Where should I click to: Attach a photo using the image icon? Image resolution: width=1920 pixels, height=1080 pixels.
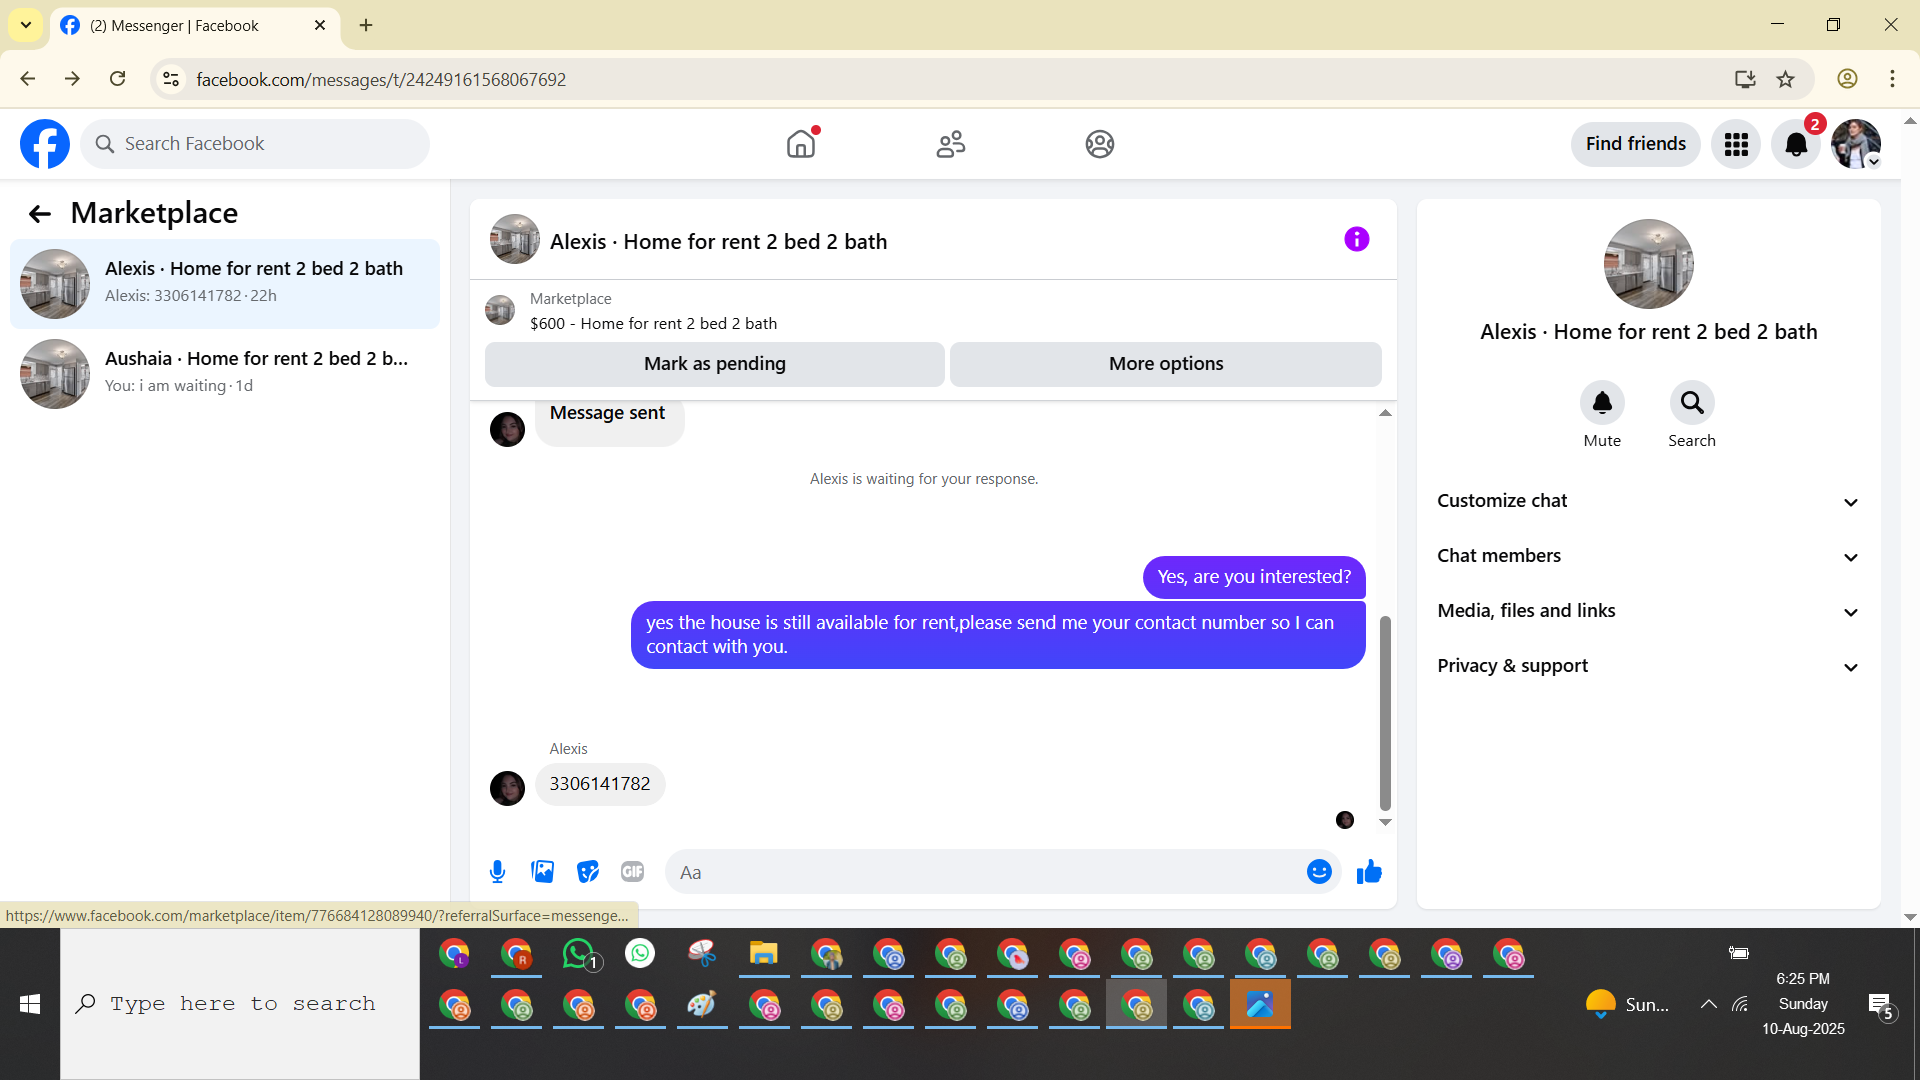[x=542, y=872]
